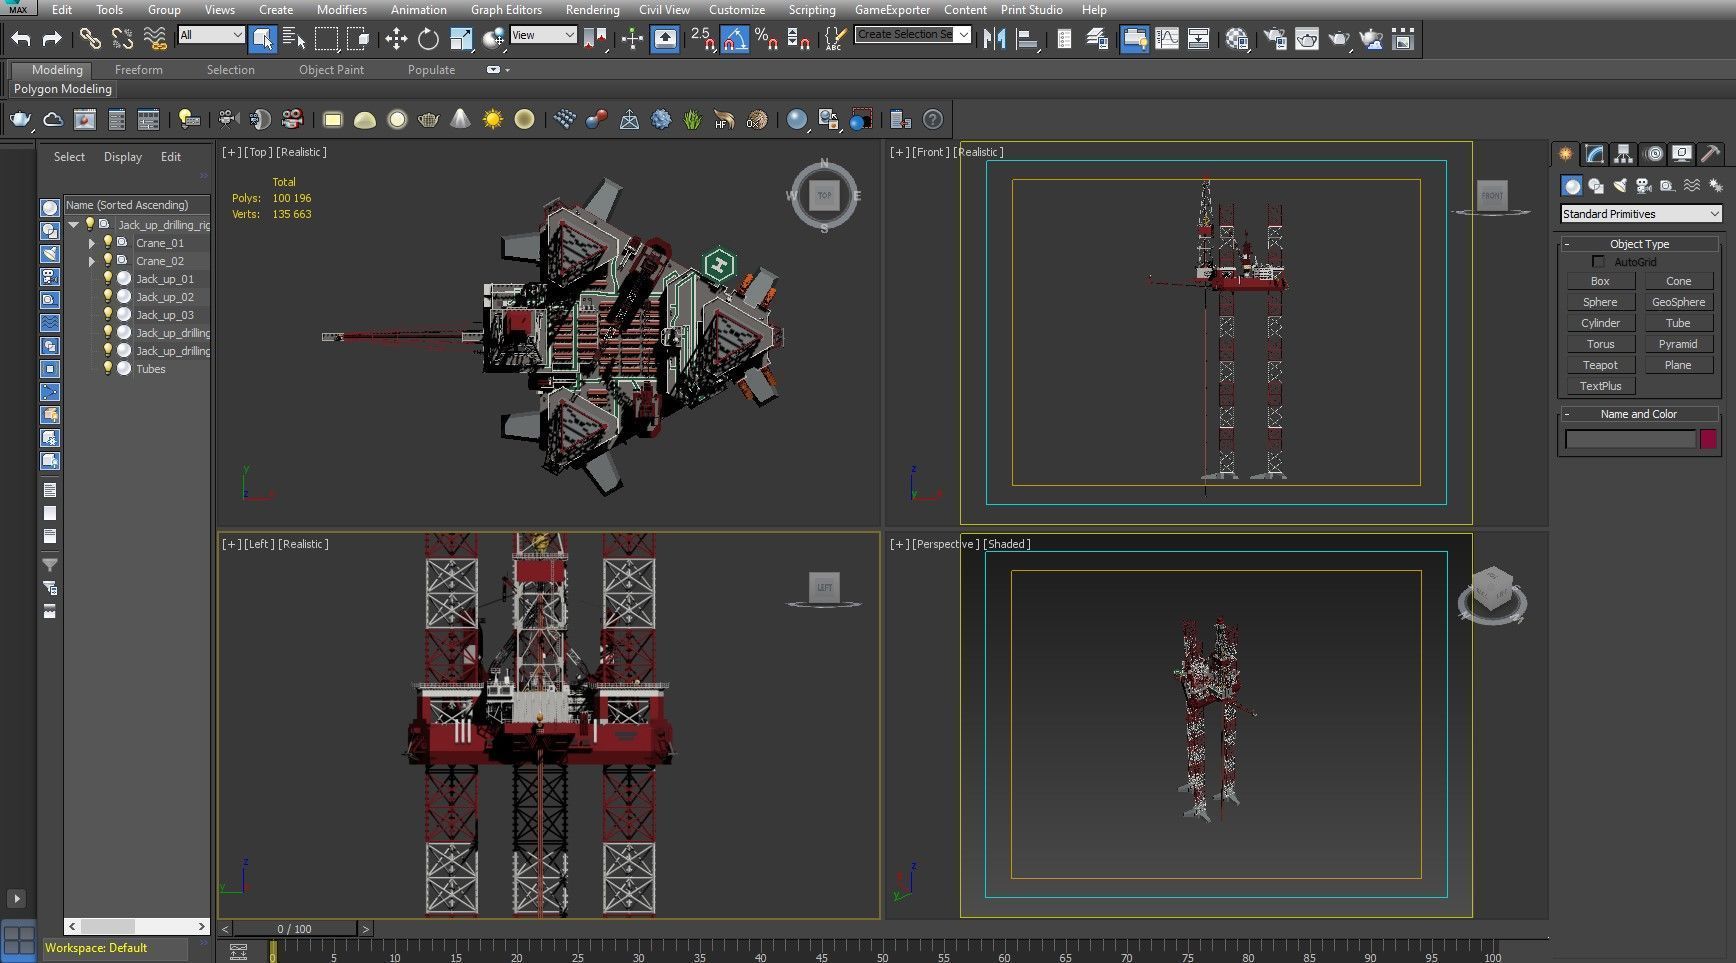Image resolution: width=1736 pixels, height=963 pixels.
Task: Switch to the Object Paint ribbon tab
Action: pos(331,70)
